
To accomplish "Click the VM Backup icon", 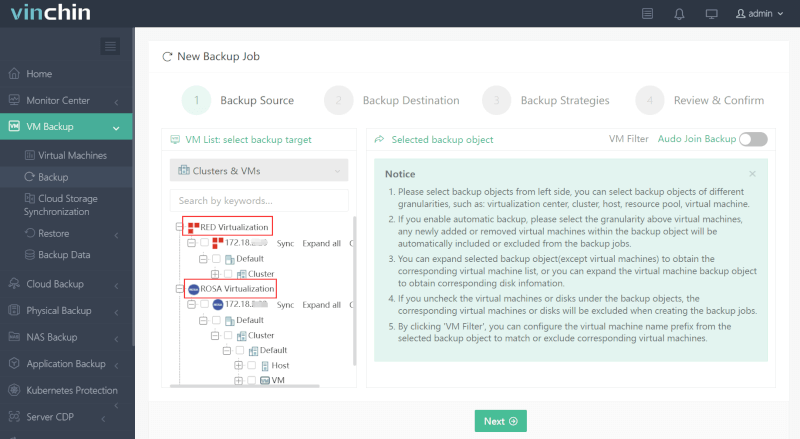I will pos(14,126).
